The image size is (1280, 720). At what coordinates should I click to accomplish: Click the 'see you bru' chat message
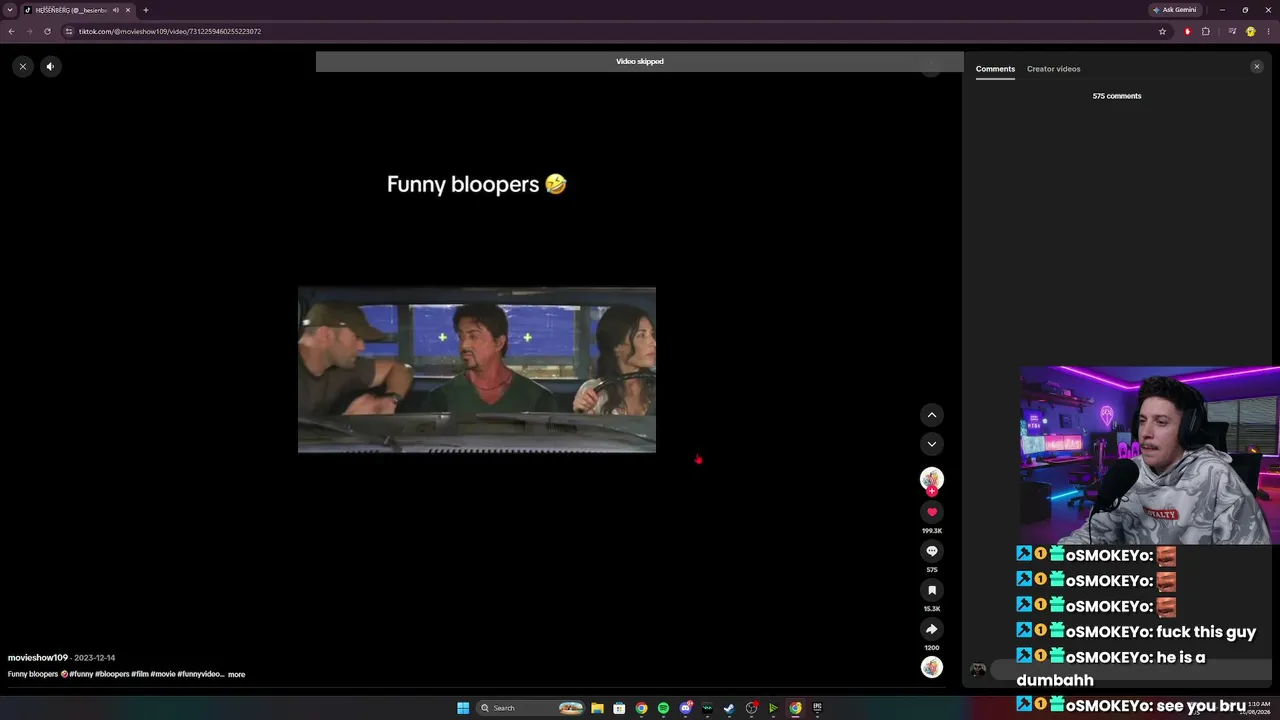tap(1200, 706)
